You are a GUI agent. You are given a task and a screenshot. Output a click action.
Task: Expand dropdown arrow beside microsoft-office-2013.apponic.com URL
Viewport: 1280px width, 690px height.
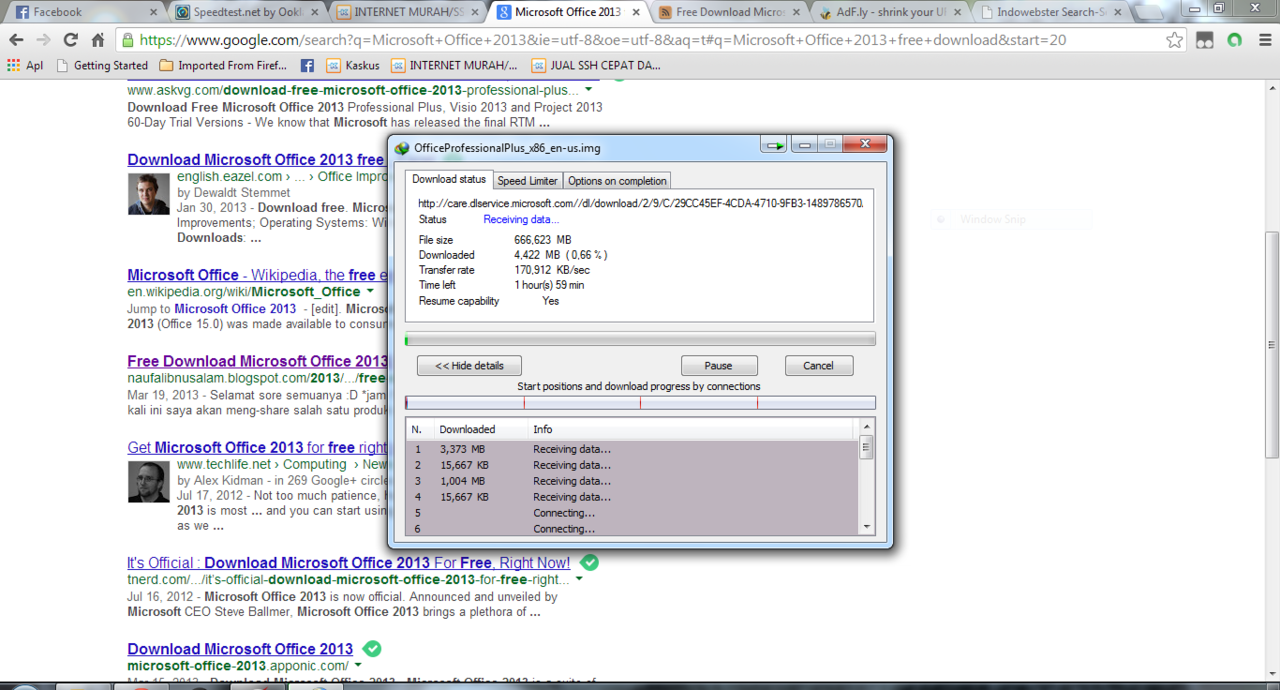pyautogui.click(x=358, y=666)
